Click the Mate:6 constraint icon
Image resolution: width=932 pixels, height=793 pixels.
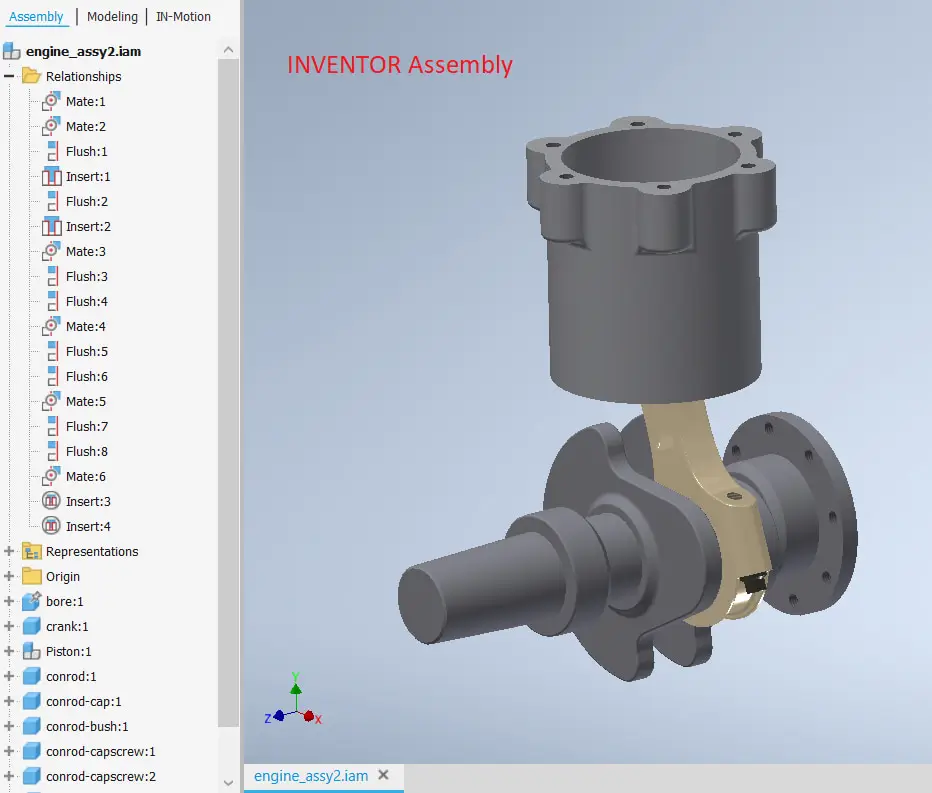[x=52, y=476]
